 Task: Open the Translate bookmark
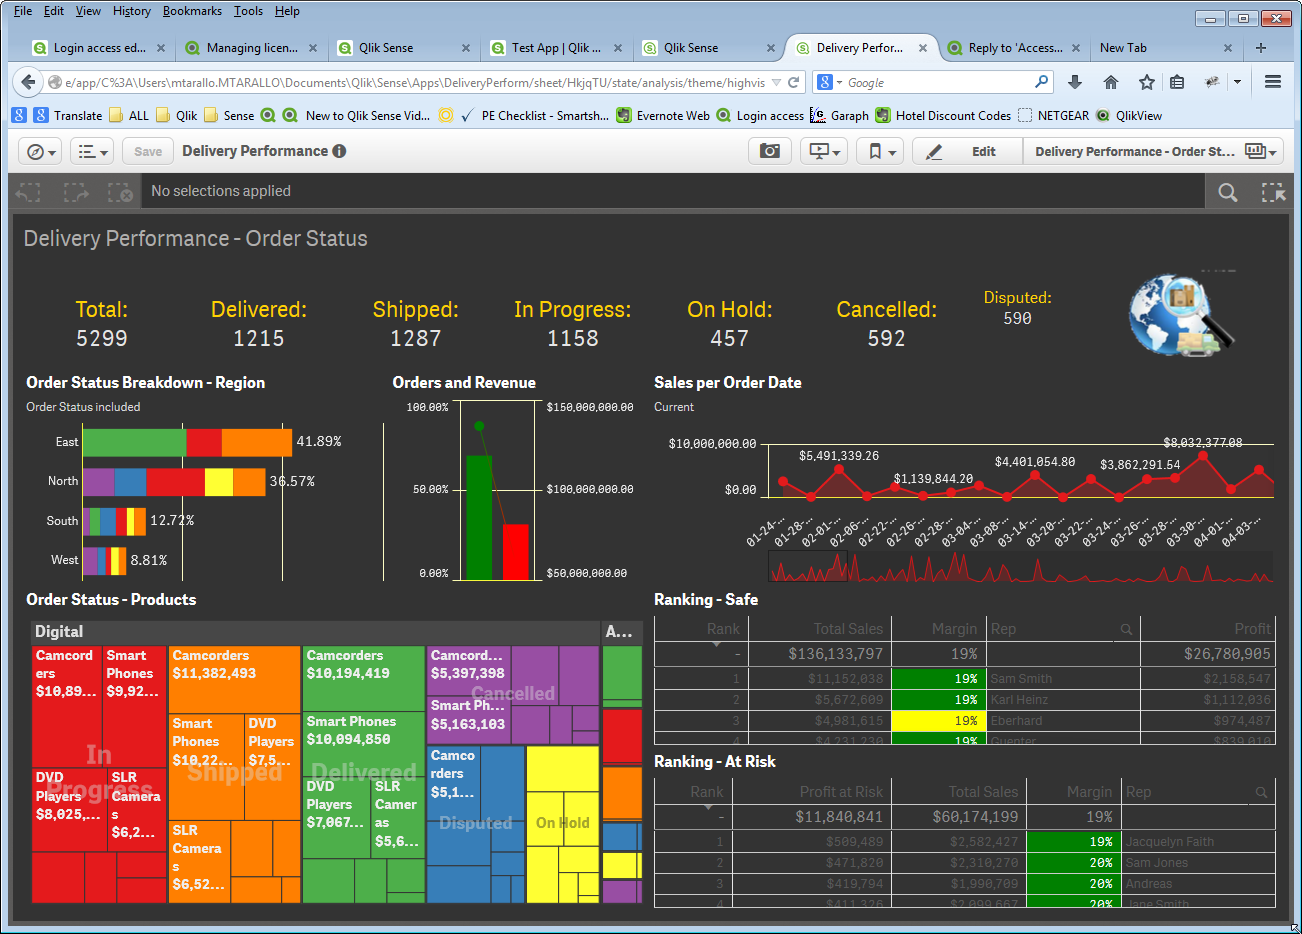pos(68,115)
